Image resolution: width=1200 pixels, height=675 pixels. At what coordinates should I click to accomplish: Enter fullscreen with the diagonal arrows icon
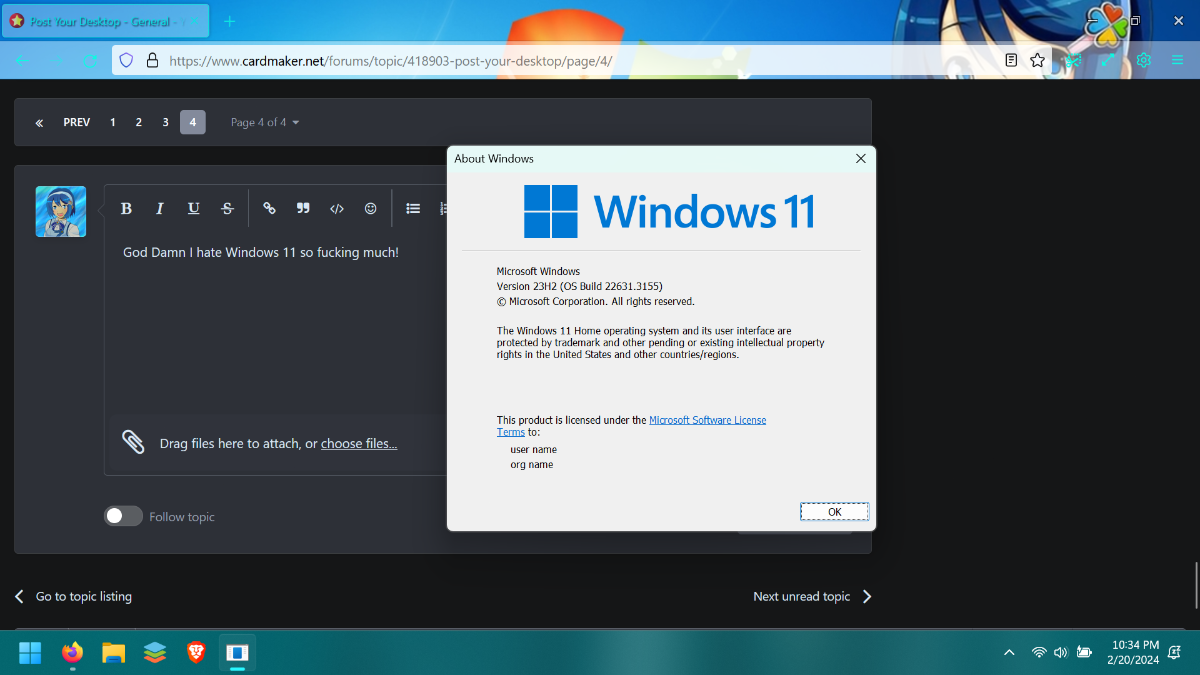pyautogui.click(x=1108, y=60)
